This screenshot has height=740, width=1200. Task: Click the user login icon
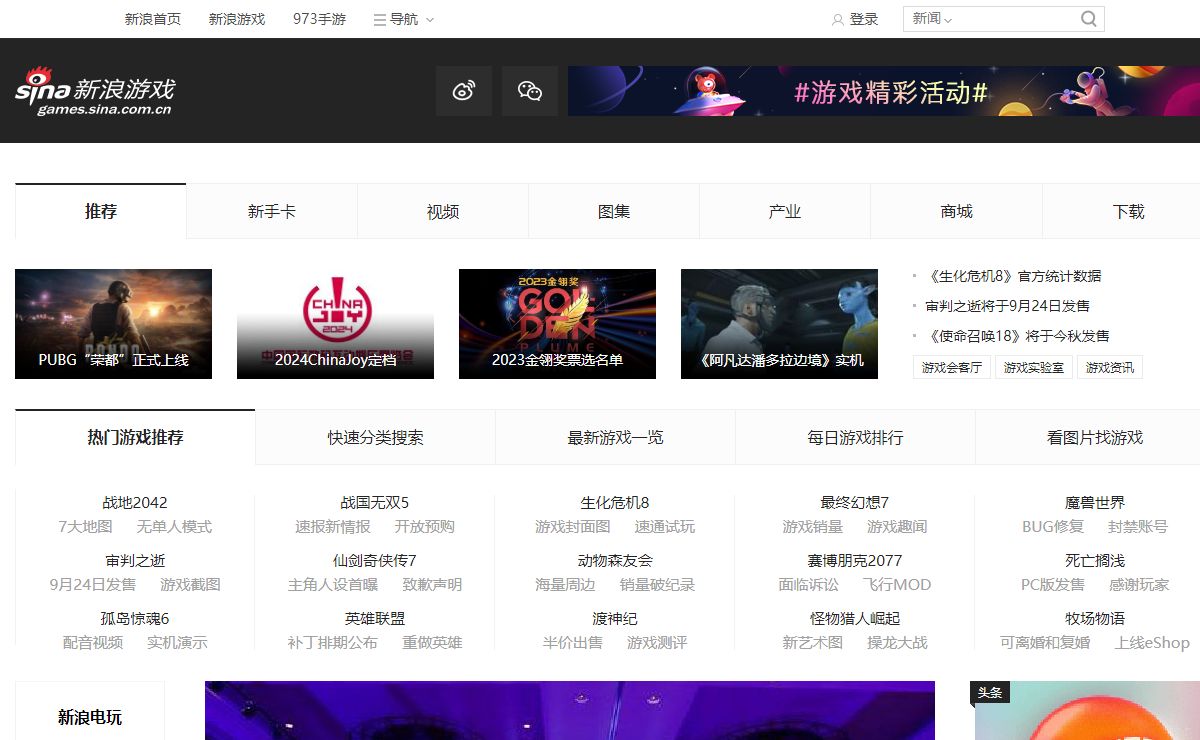pyautogui.click(x=838, y=19)
